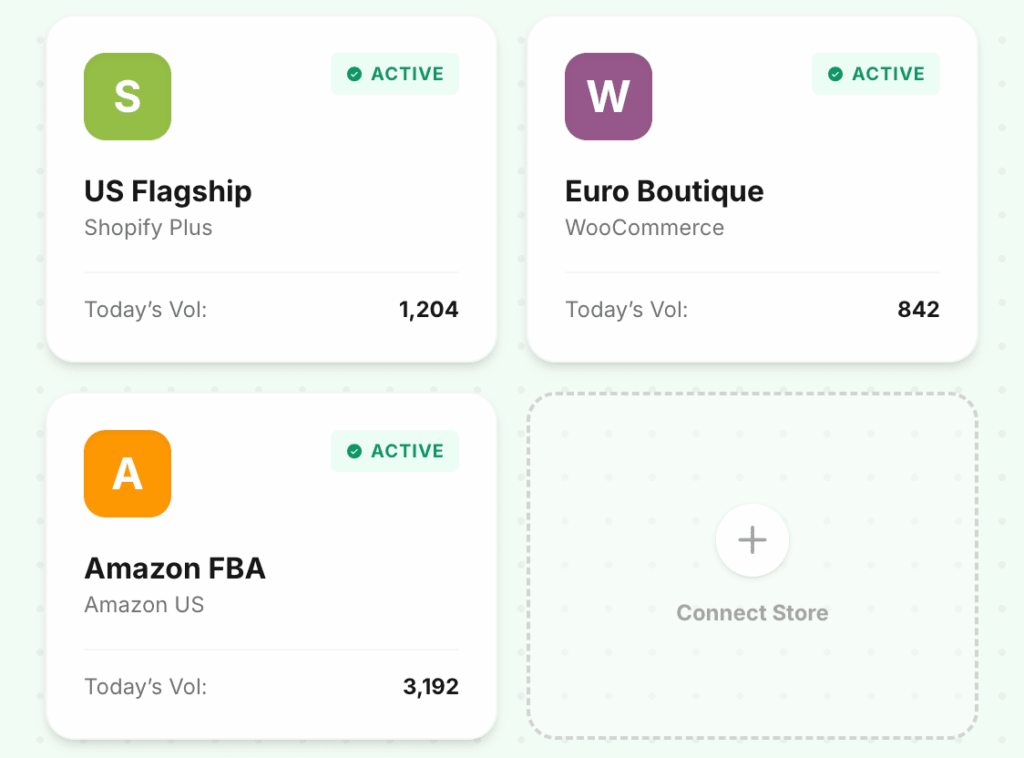Open the Amazon FBA store title

coord(175,569)
